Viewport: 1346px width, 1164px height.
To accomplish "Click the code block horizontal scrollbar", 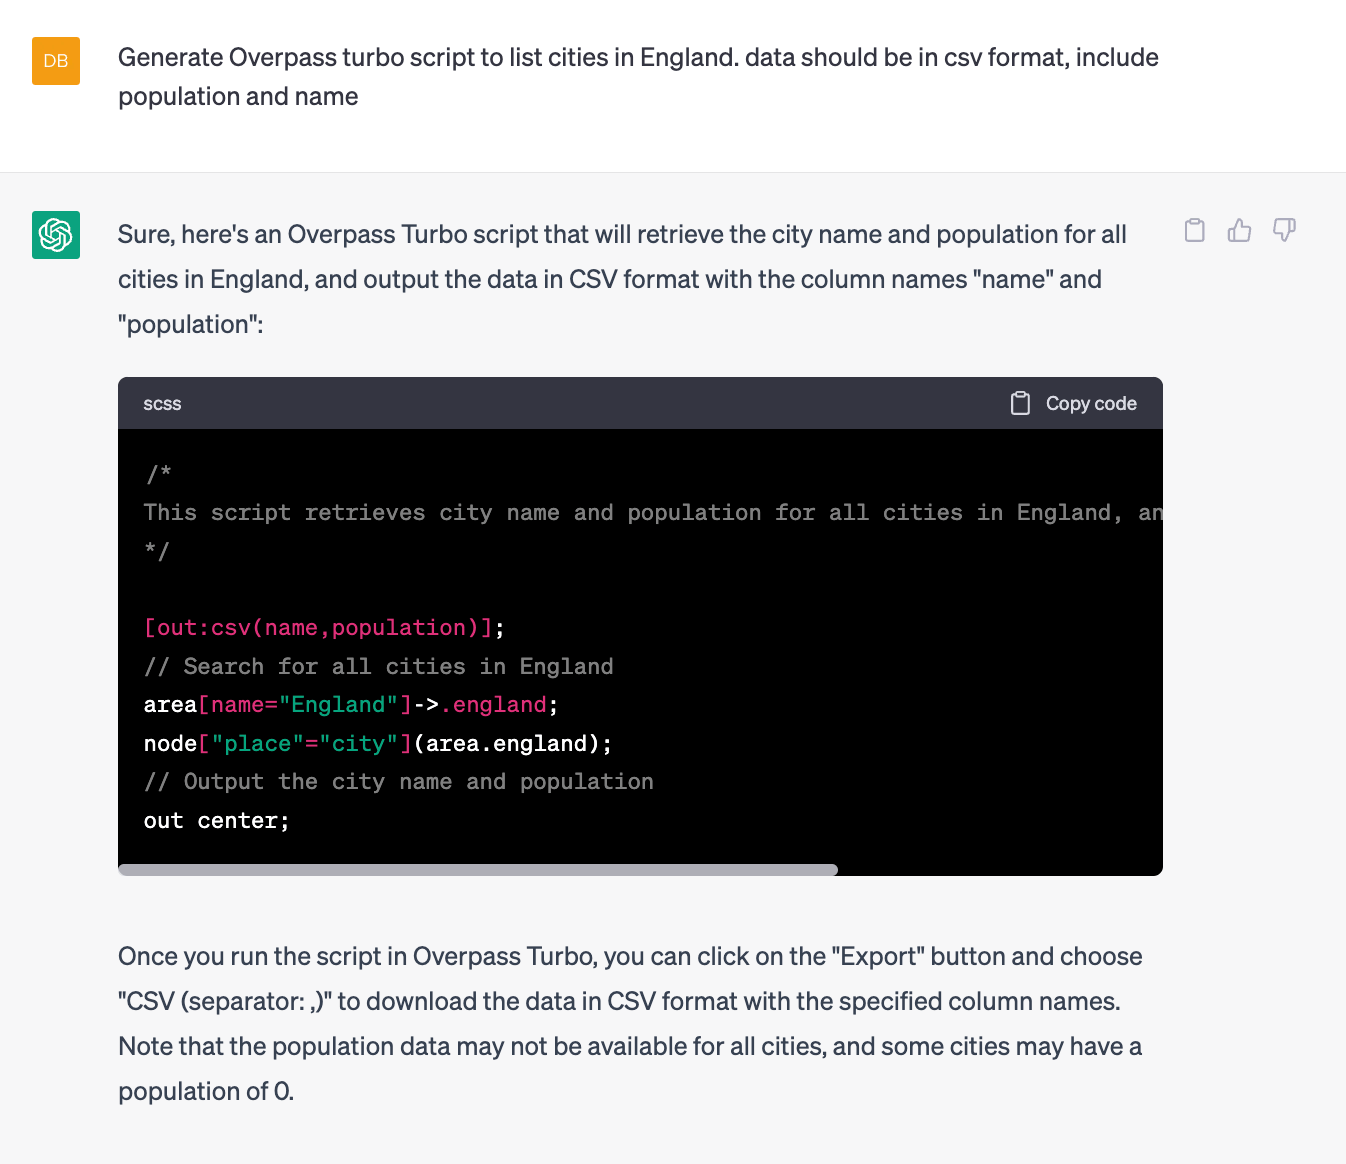I will tap(478, 870).
